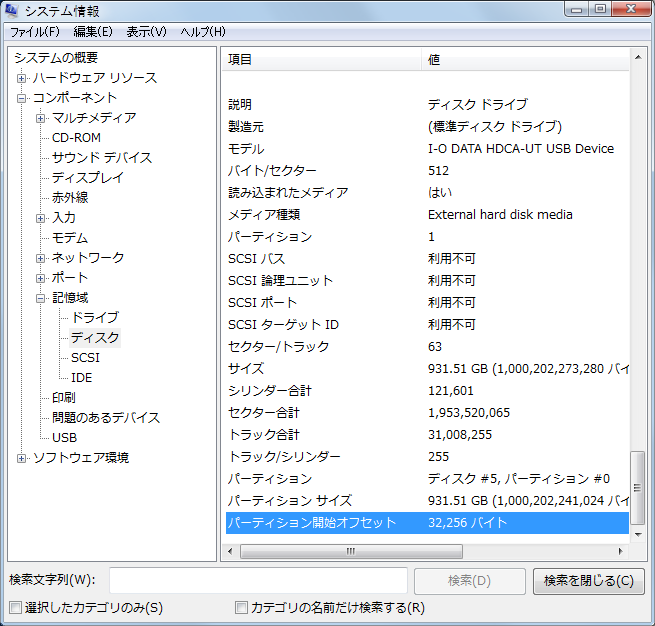Enable カテゴリの名前だけ検索する(R) checkbox

pyautogui.click(x=241, y=607)
